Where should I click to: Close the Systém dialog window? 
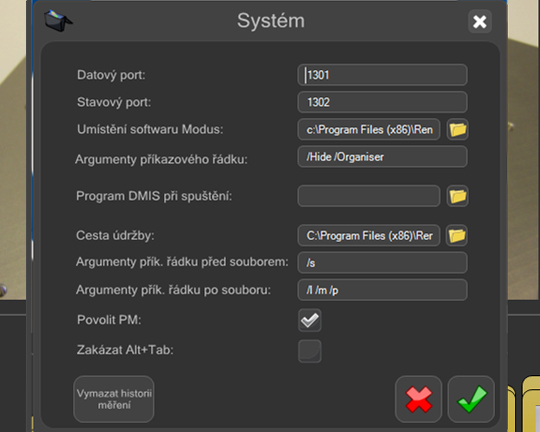pos(480,21)
